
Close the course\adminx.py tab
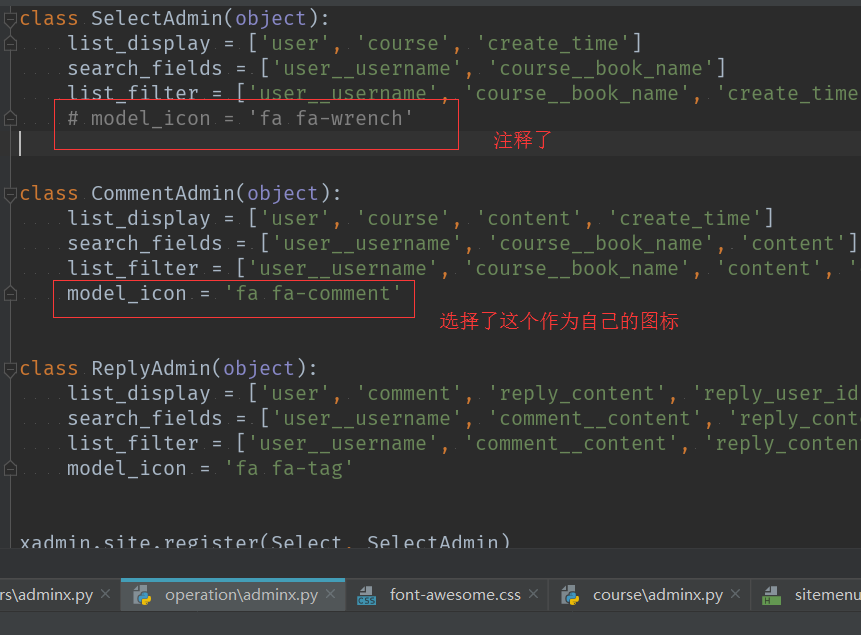(736, 594)
